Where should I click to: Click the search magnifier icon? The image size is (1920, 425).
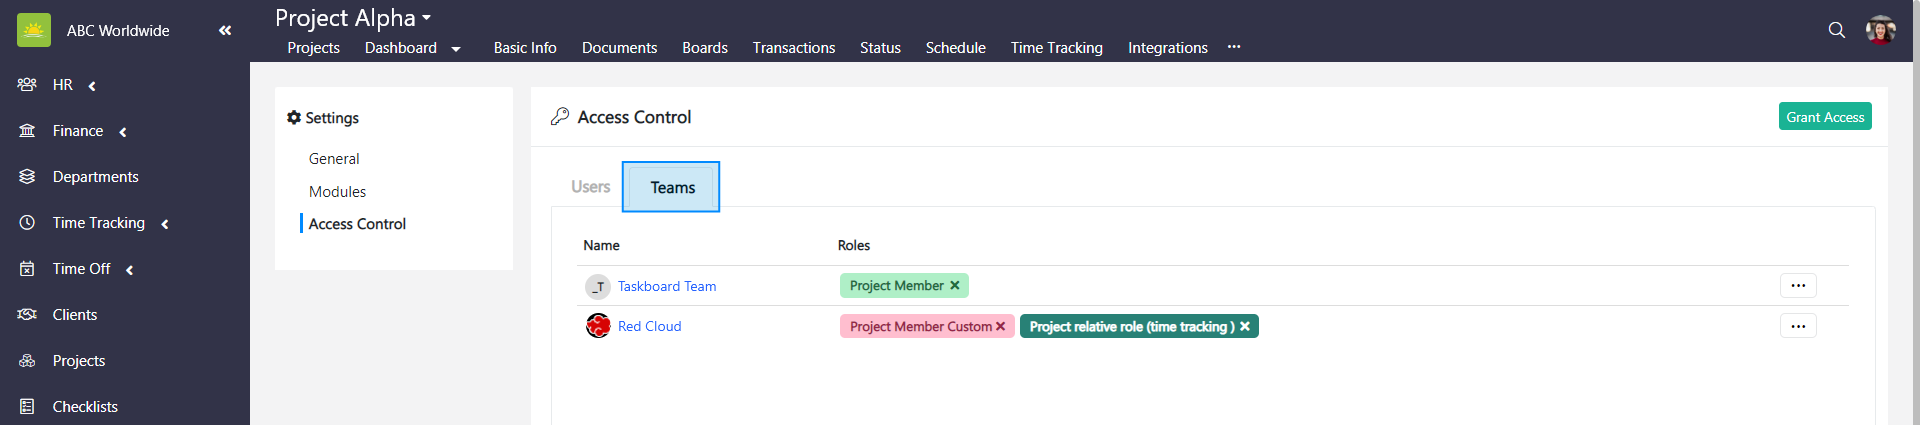coord(1836,30)
